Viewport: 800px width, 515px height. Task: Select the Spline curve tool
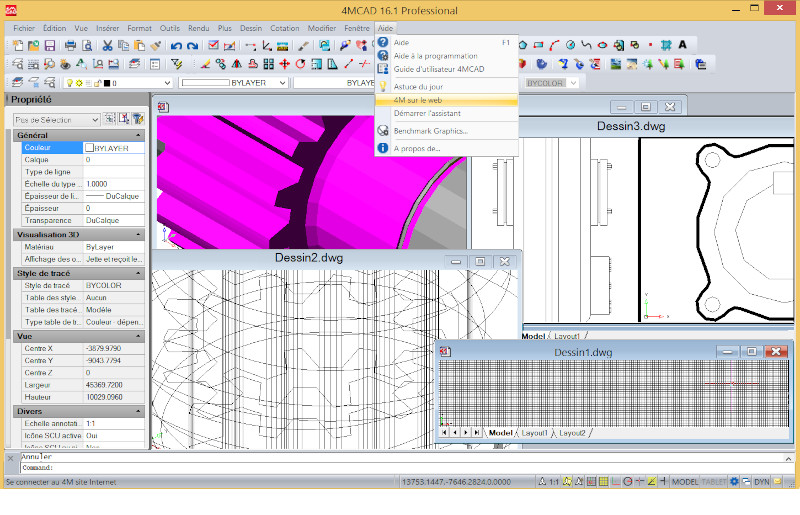586,45
